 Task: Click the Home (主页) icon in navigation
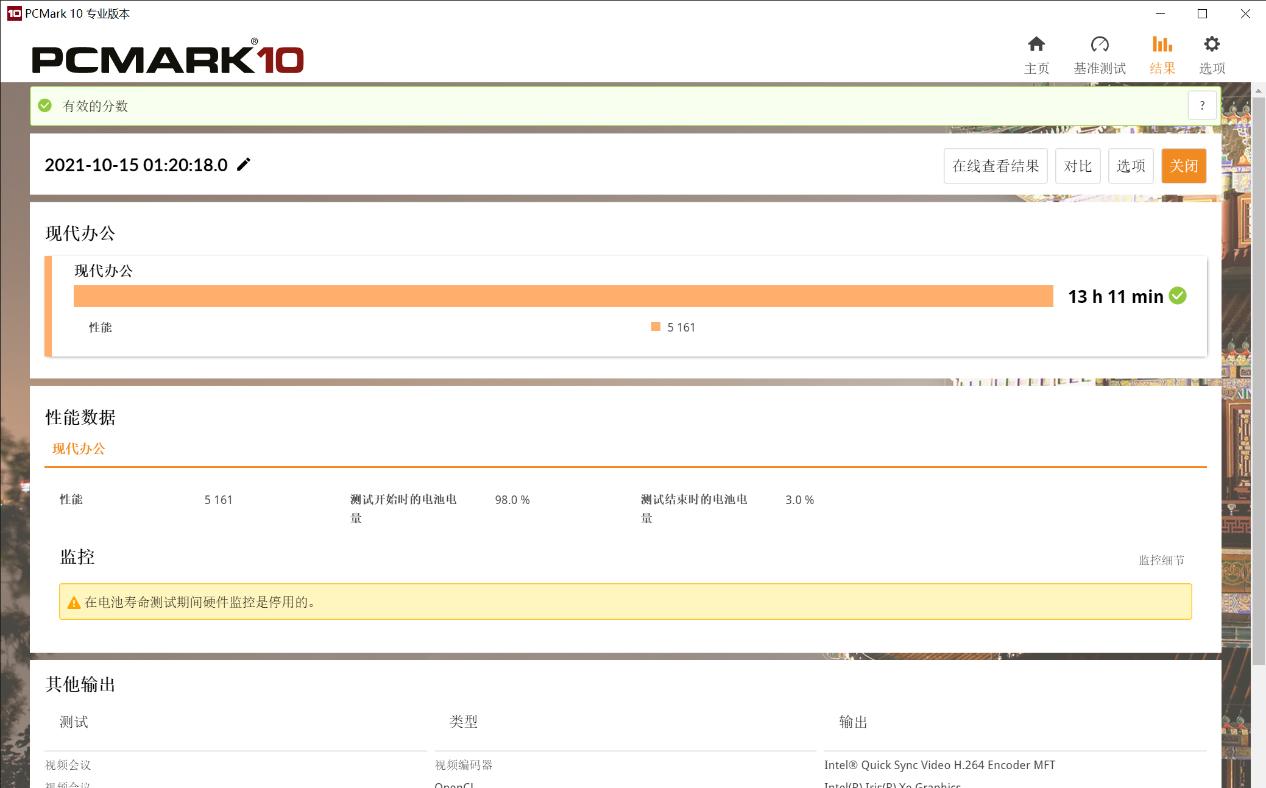point(1036,44)
